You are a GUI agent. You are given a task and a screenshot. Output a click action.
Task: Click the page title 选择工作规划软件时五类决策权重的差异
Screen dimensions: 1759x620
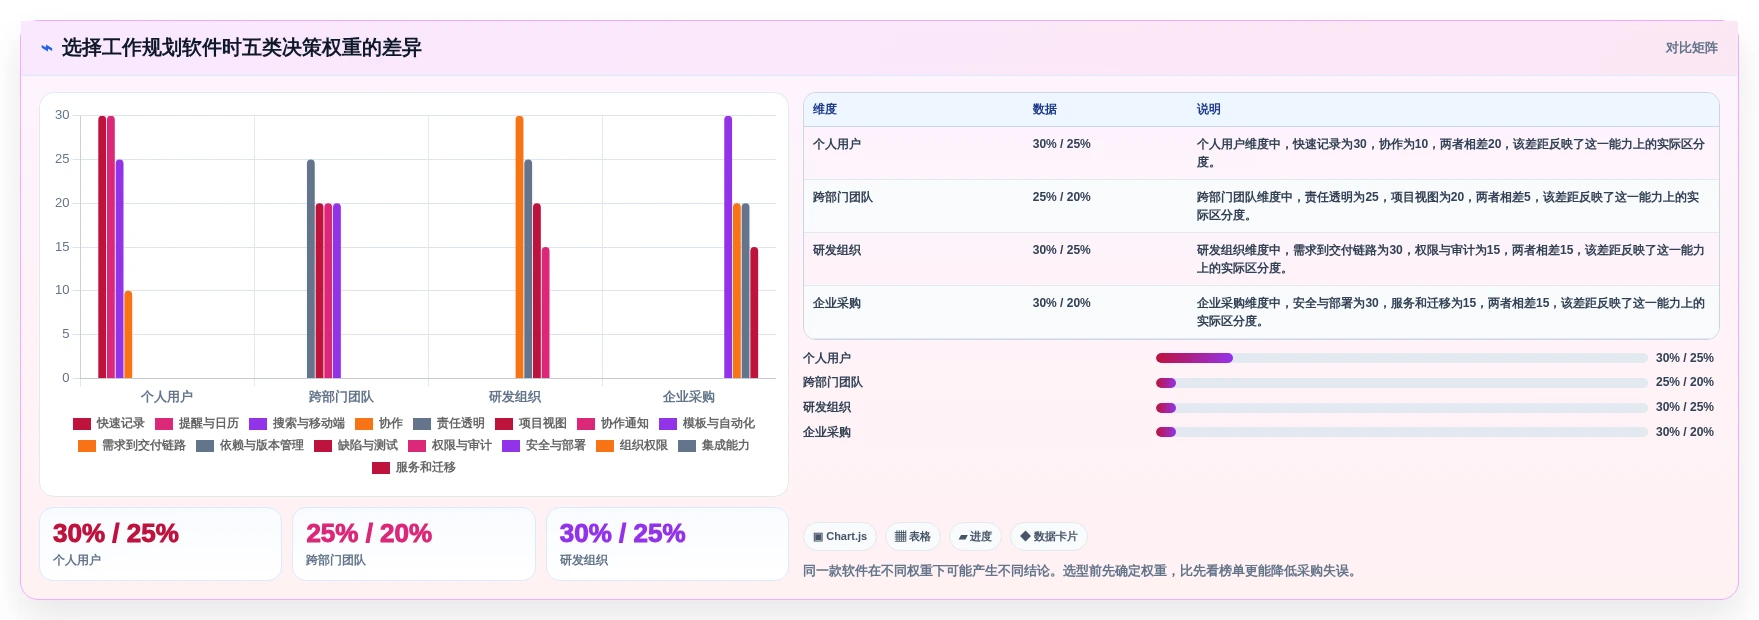point(242,48)
